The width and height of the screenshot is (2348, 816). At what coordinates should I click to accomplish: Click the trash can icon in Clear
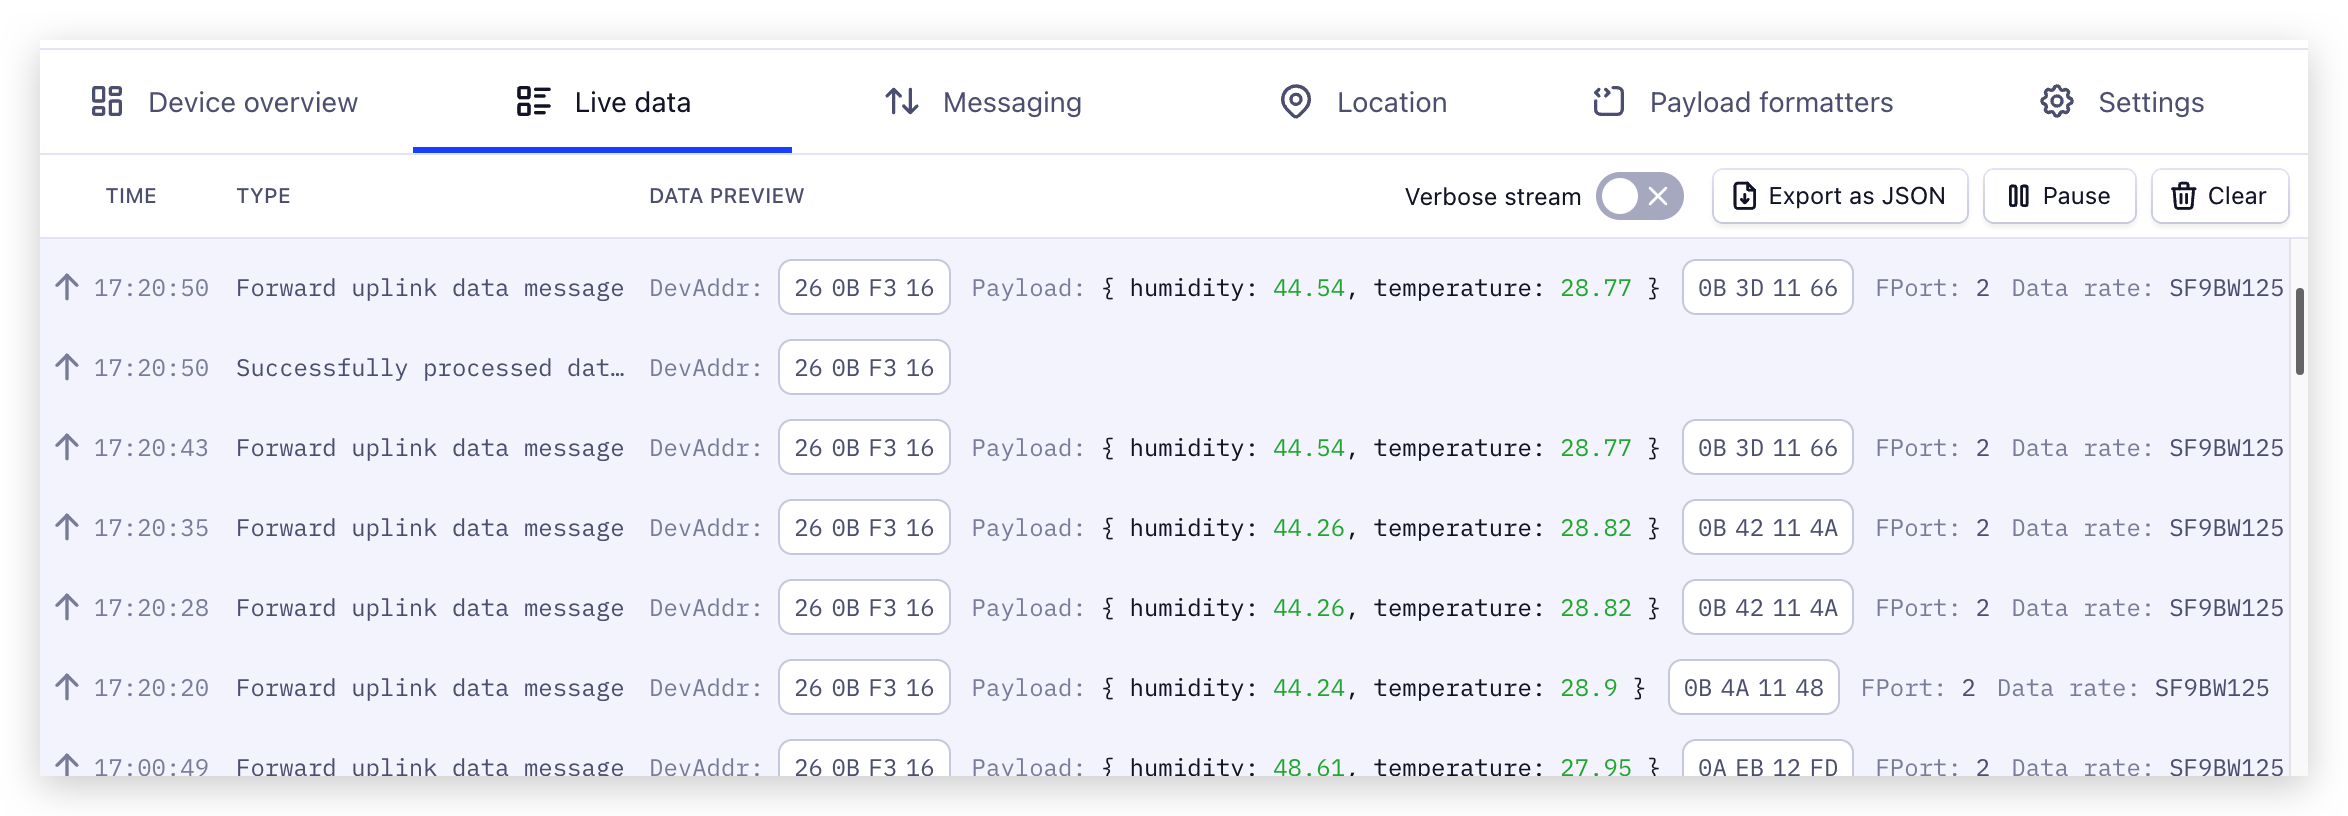click(2183, 196)
